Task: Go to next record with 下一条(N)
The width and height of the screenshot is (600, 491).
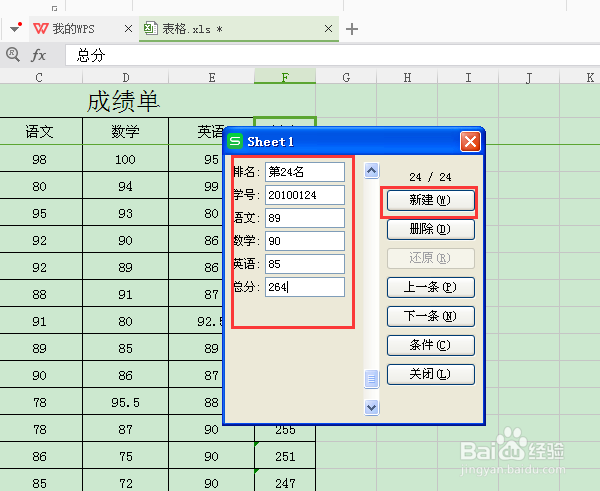Action: point(430,316)
